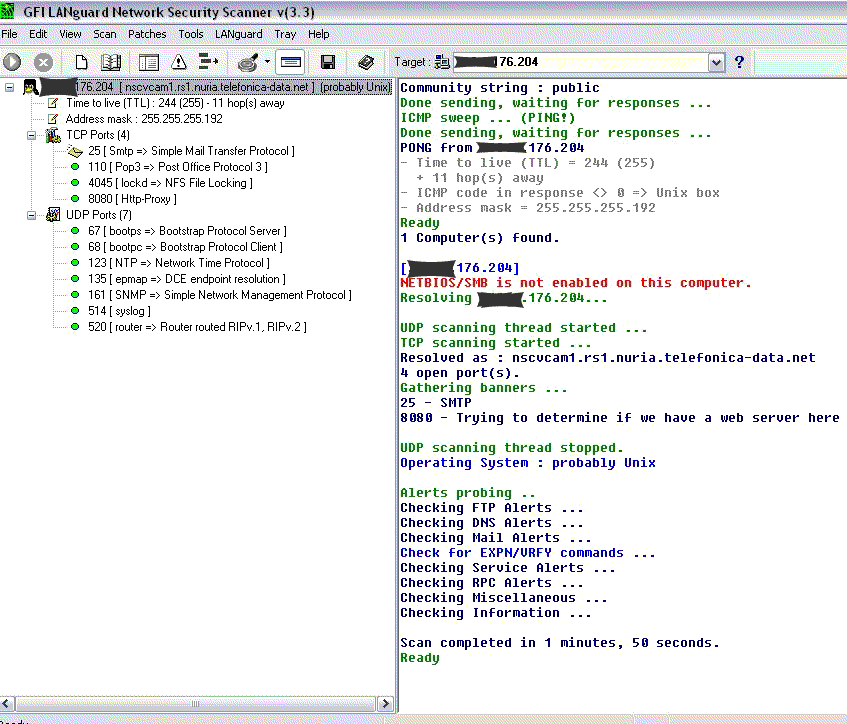Collapse the UDP Ports node

coord(31,216)
